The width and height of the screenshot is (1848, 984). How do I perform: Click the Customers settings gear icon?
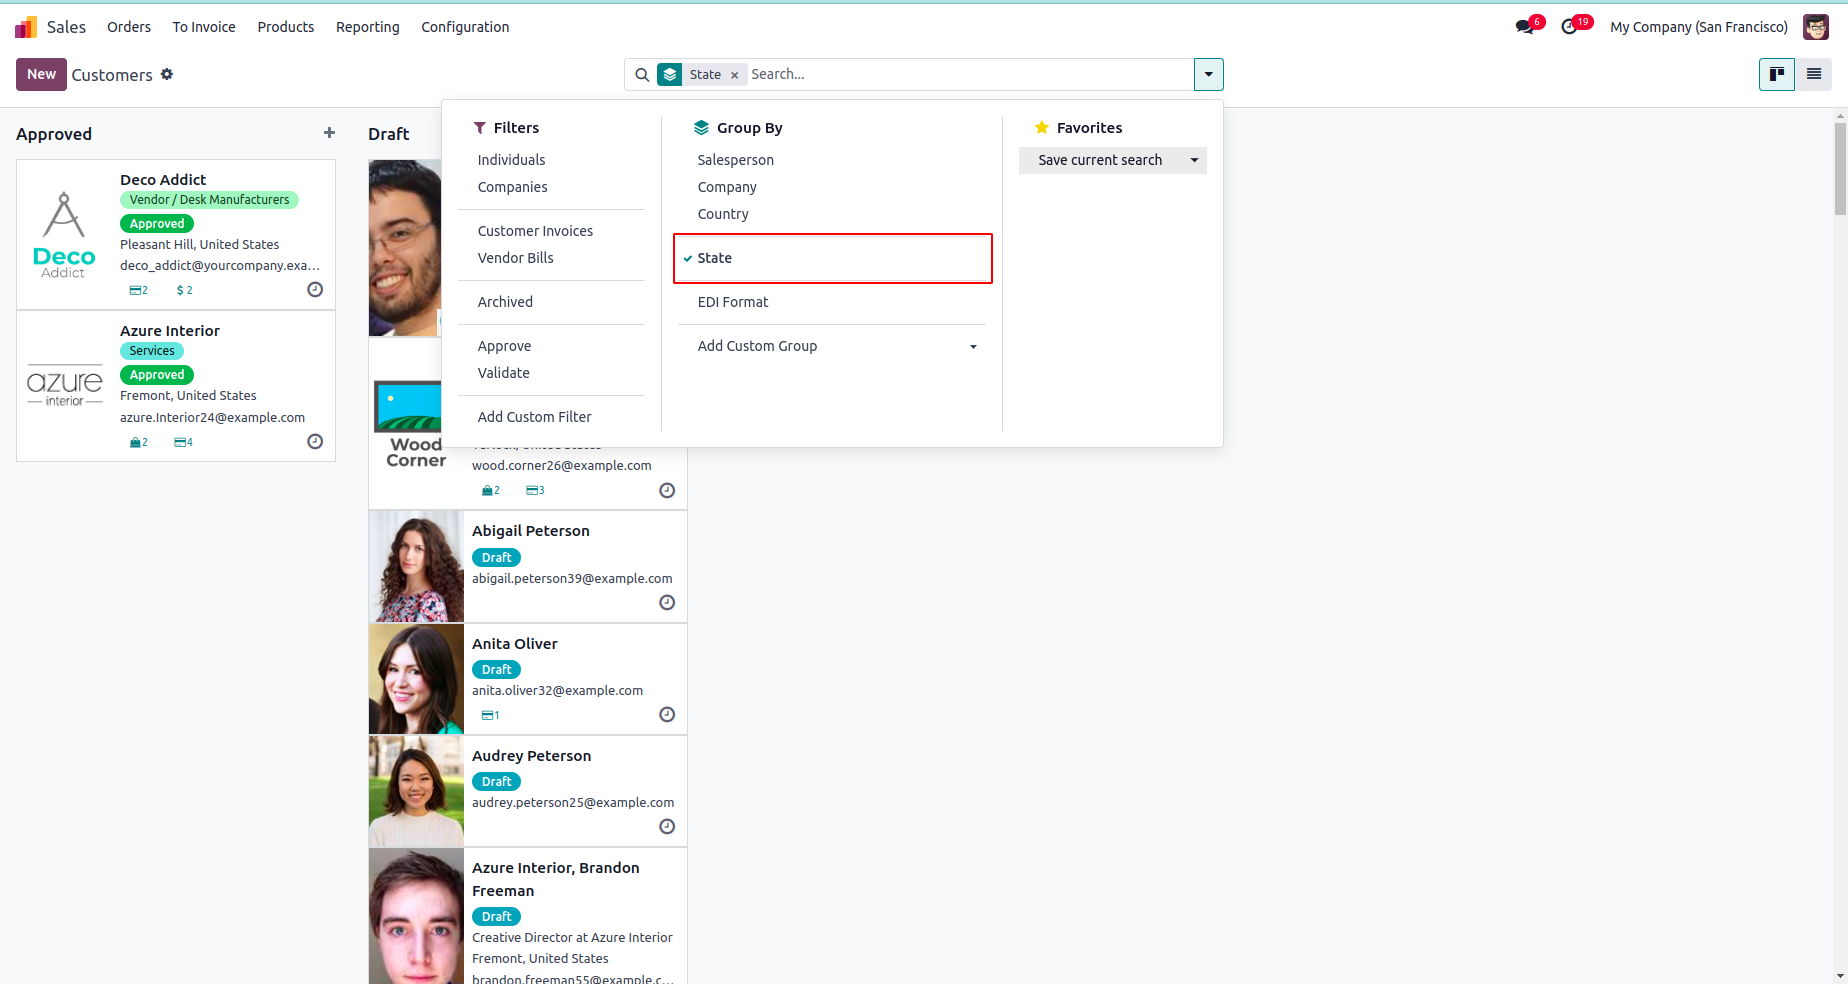[167, 74]
